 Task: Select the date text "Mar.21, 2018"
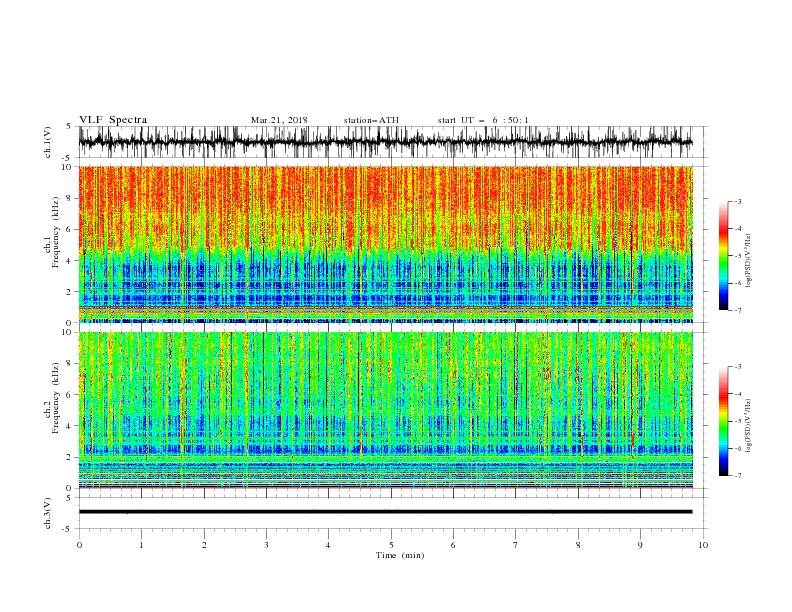279,120
